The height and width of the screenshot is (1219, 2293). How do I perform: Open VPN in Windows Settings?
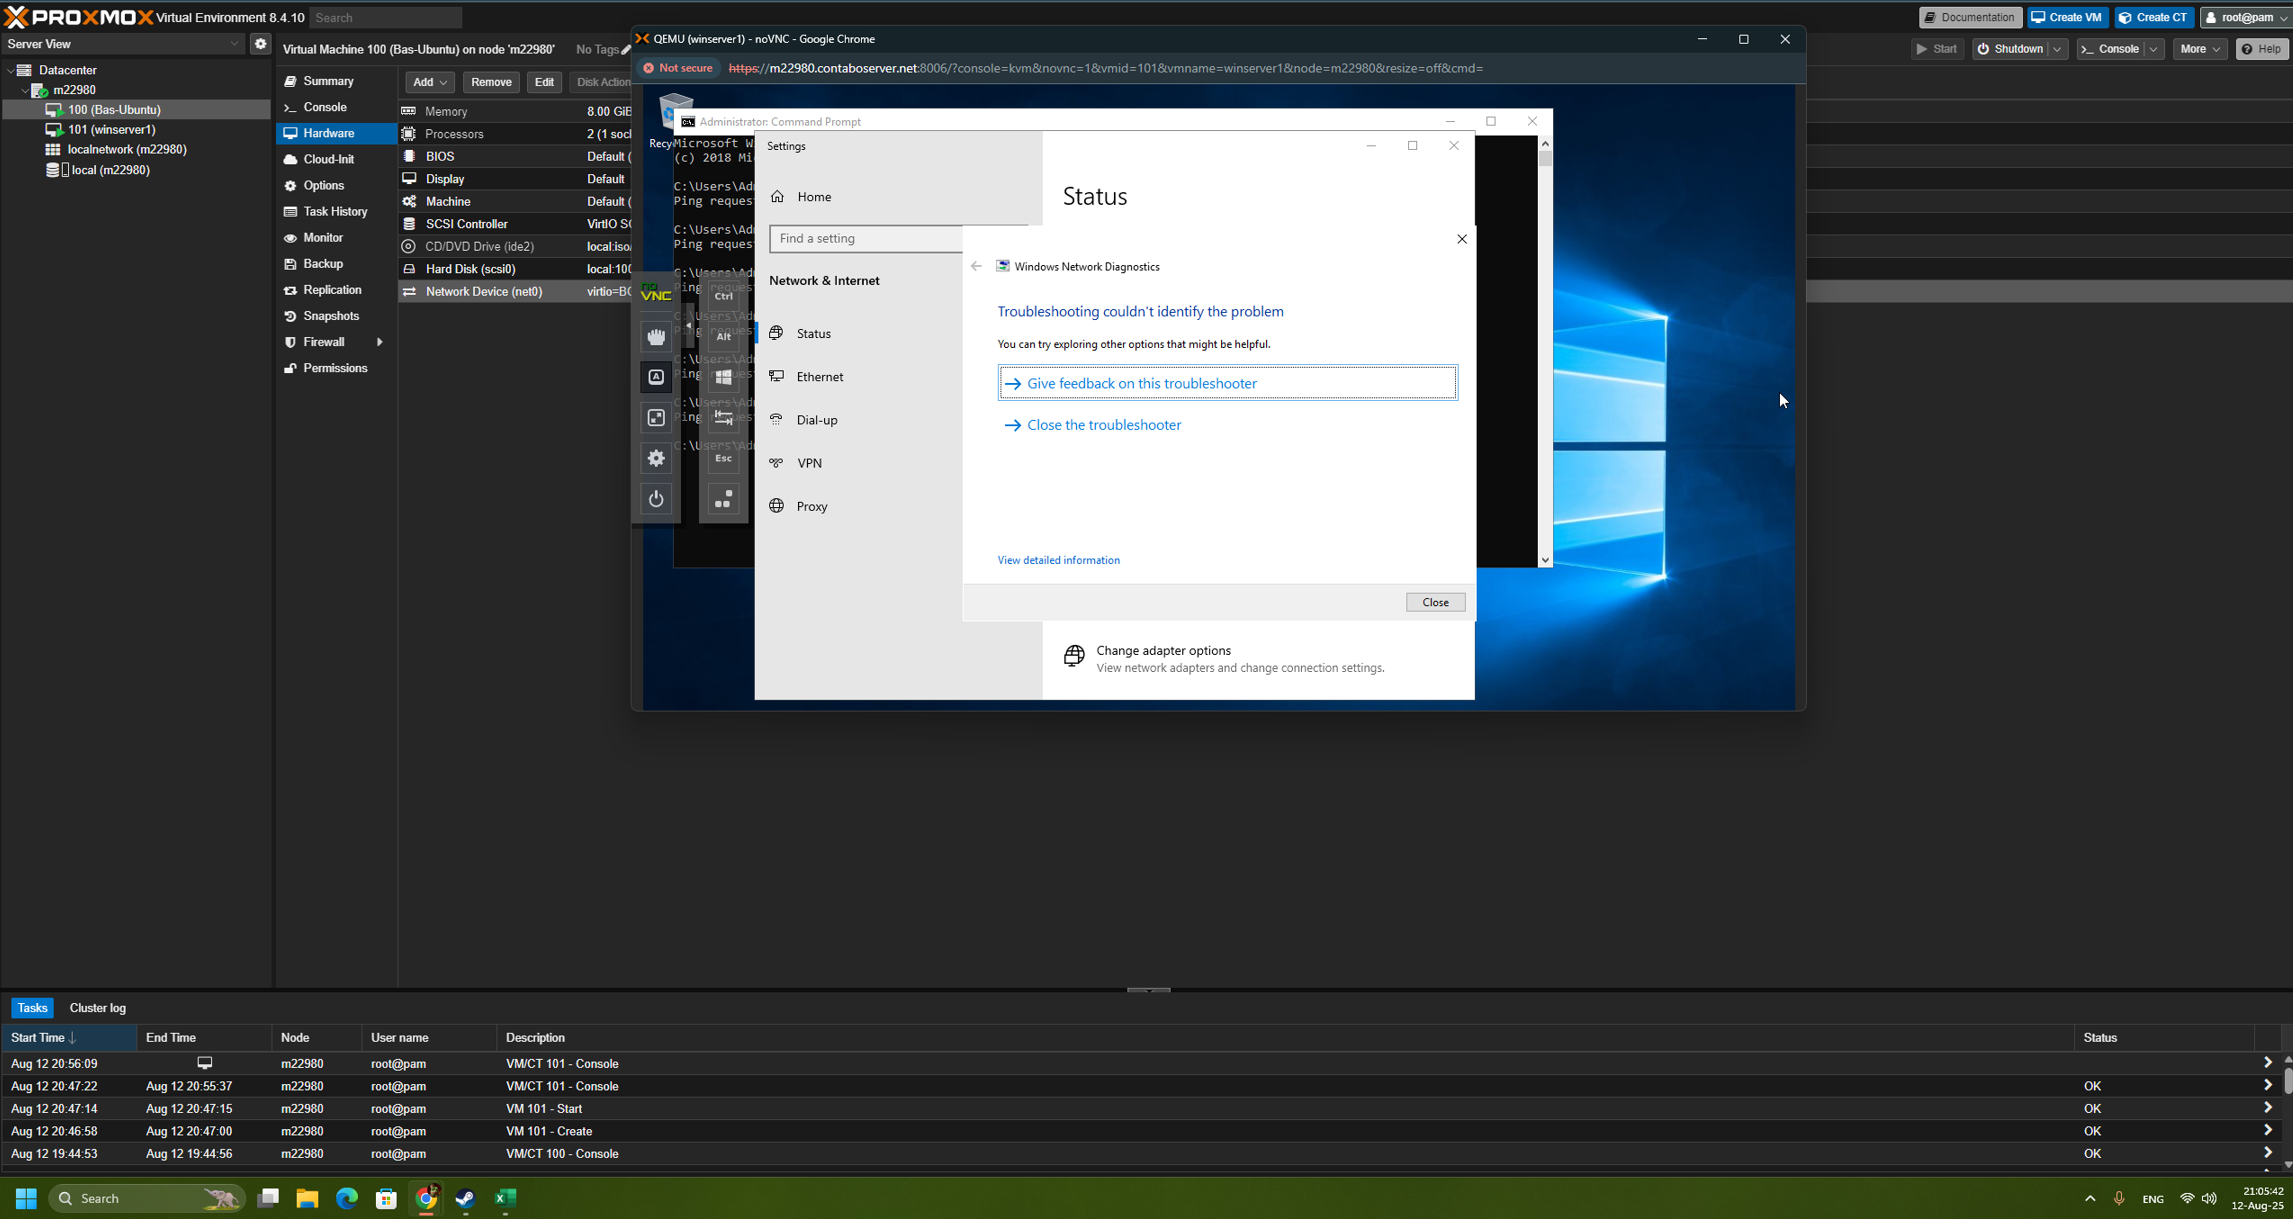(809, 463)
